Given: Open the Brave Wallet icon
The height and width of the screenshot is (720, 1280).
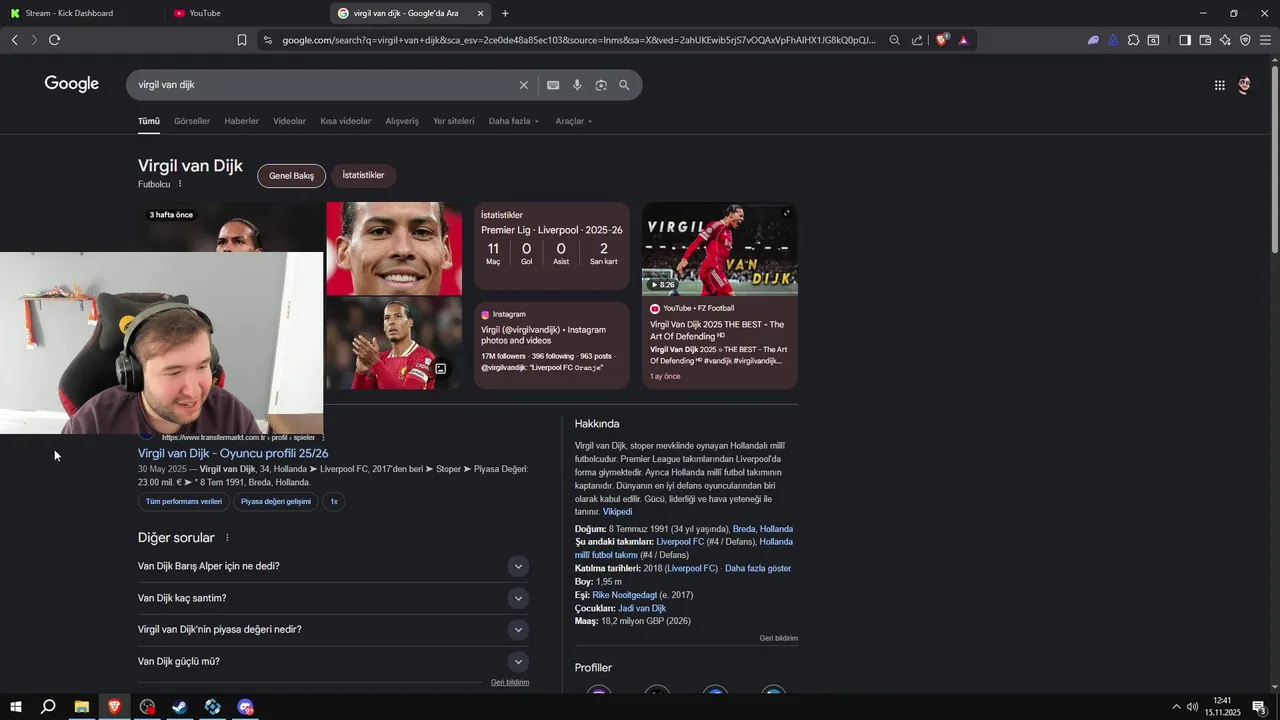Looking at the screenshot, I should 1205,40.
